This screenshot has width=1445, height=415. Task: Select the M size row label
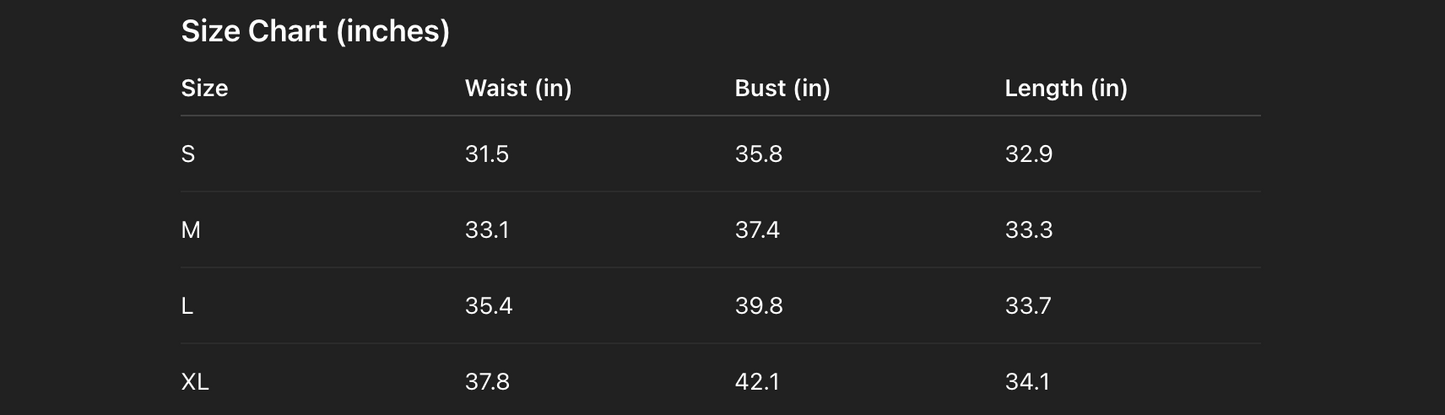[191, 230]
